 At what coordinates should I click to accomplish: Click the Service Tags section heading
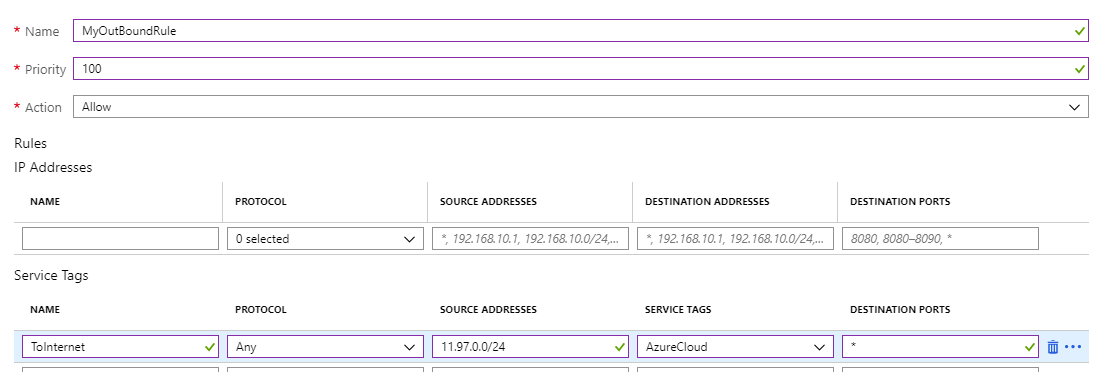51,275
